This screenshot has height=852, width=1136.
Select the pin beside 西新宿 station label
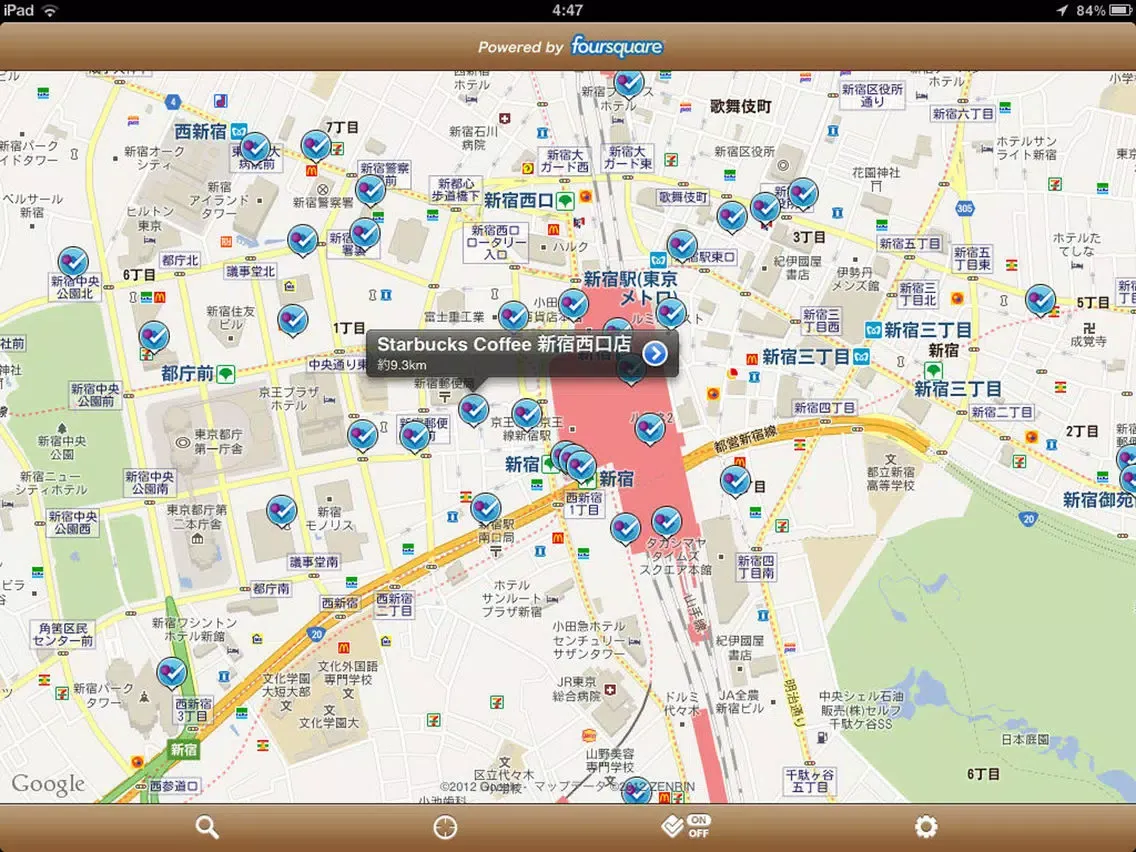[254, 150]
